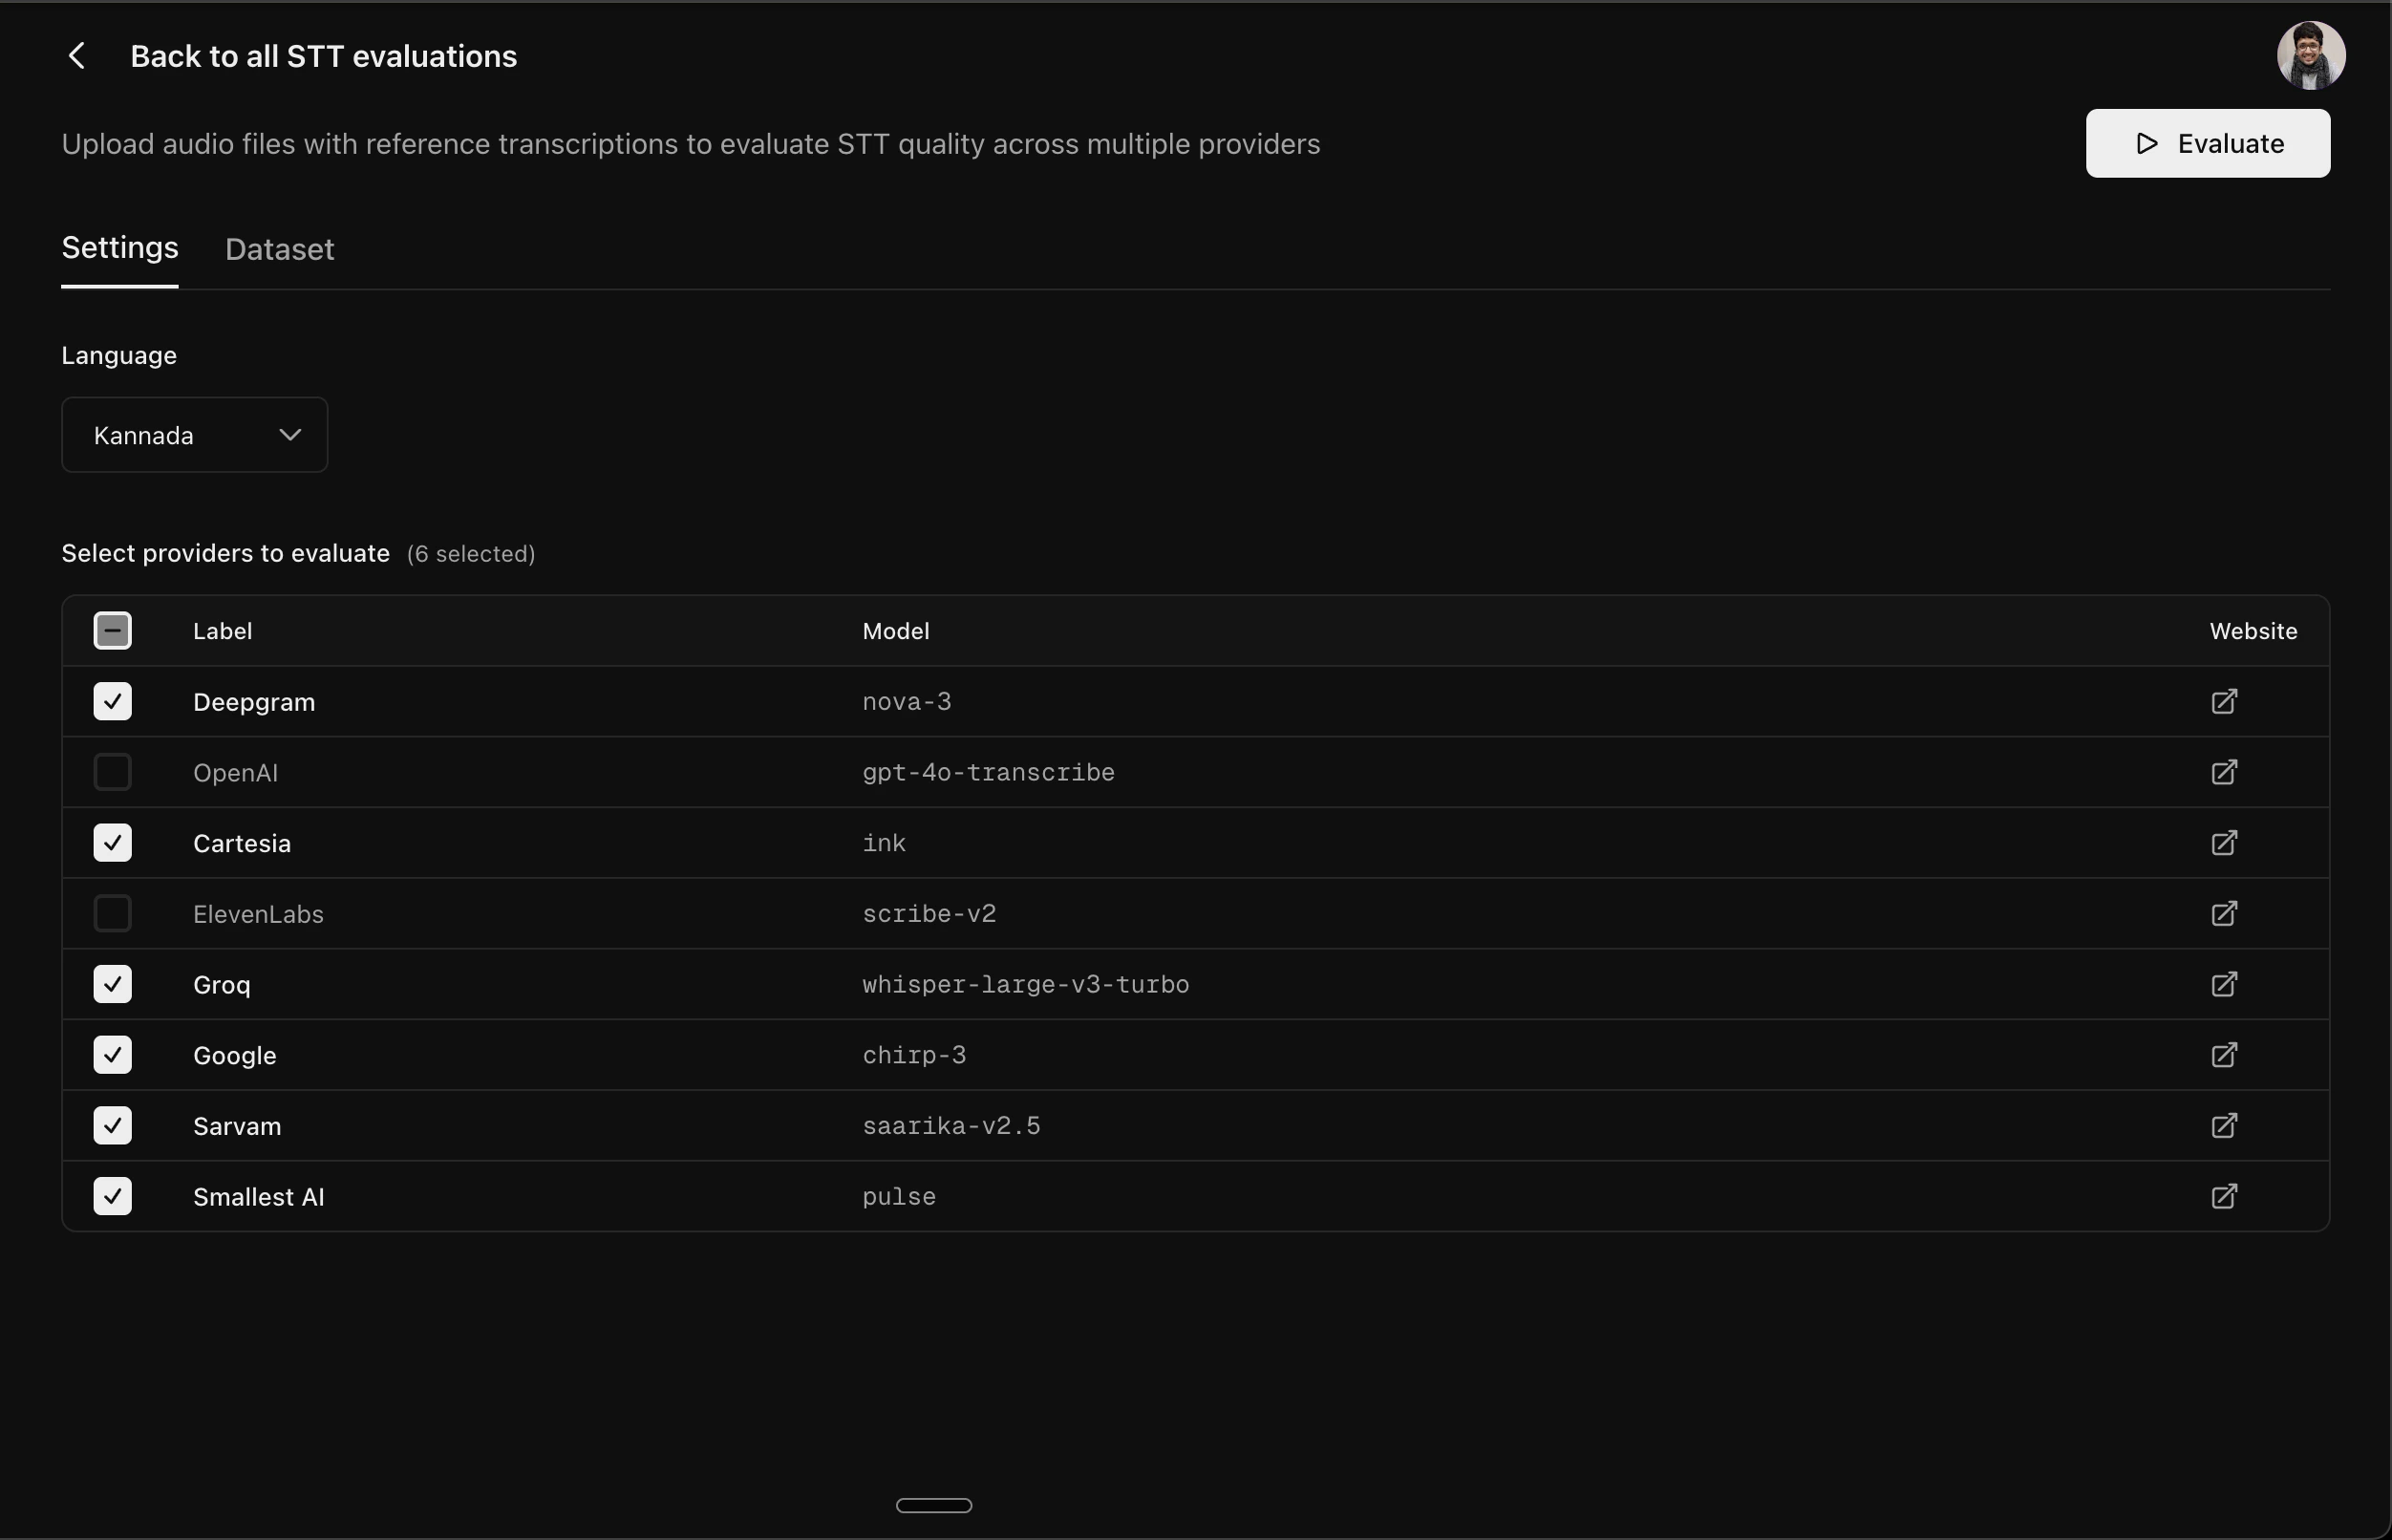Open the Cartesia website link
Image resolution: width=2392 pixels, height=1540 pixels.
pyautogui.click(x=2223, y=842)
